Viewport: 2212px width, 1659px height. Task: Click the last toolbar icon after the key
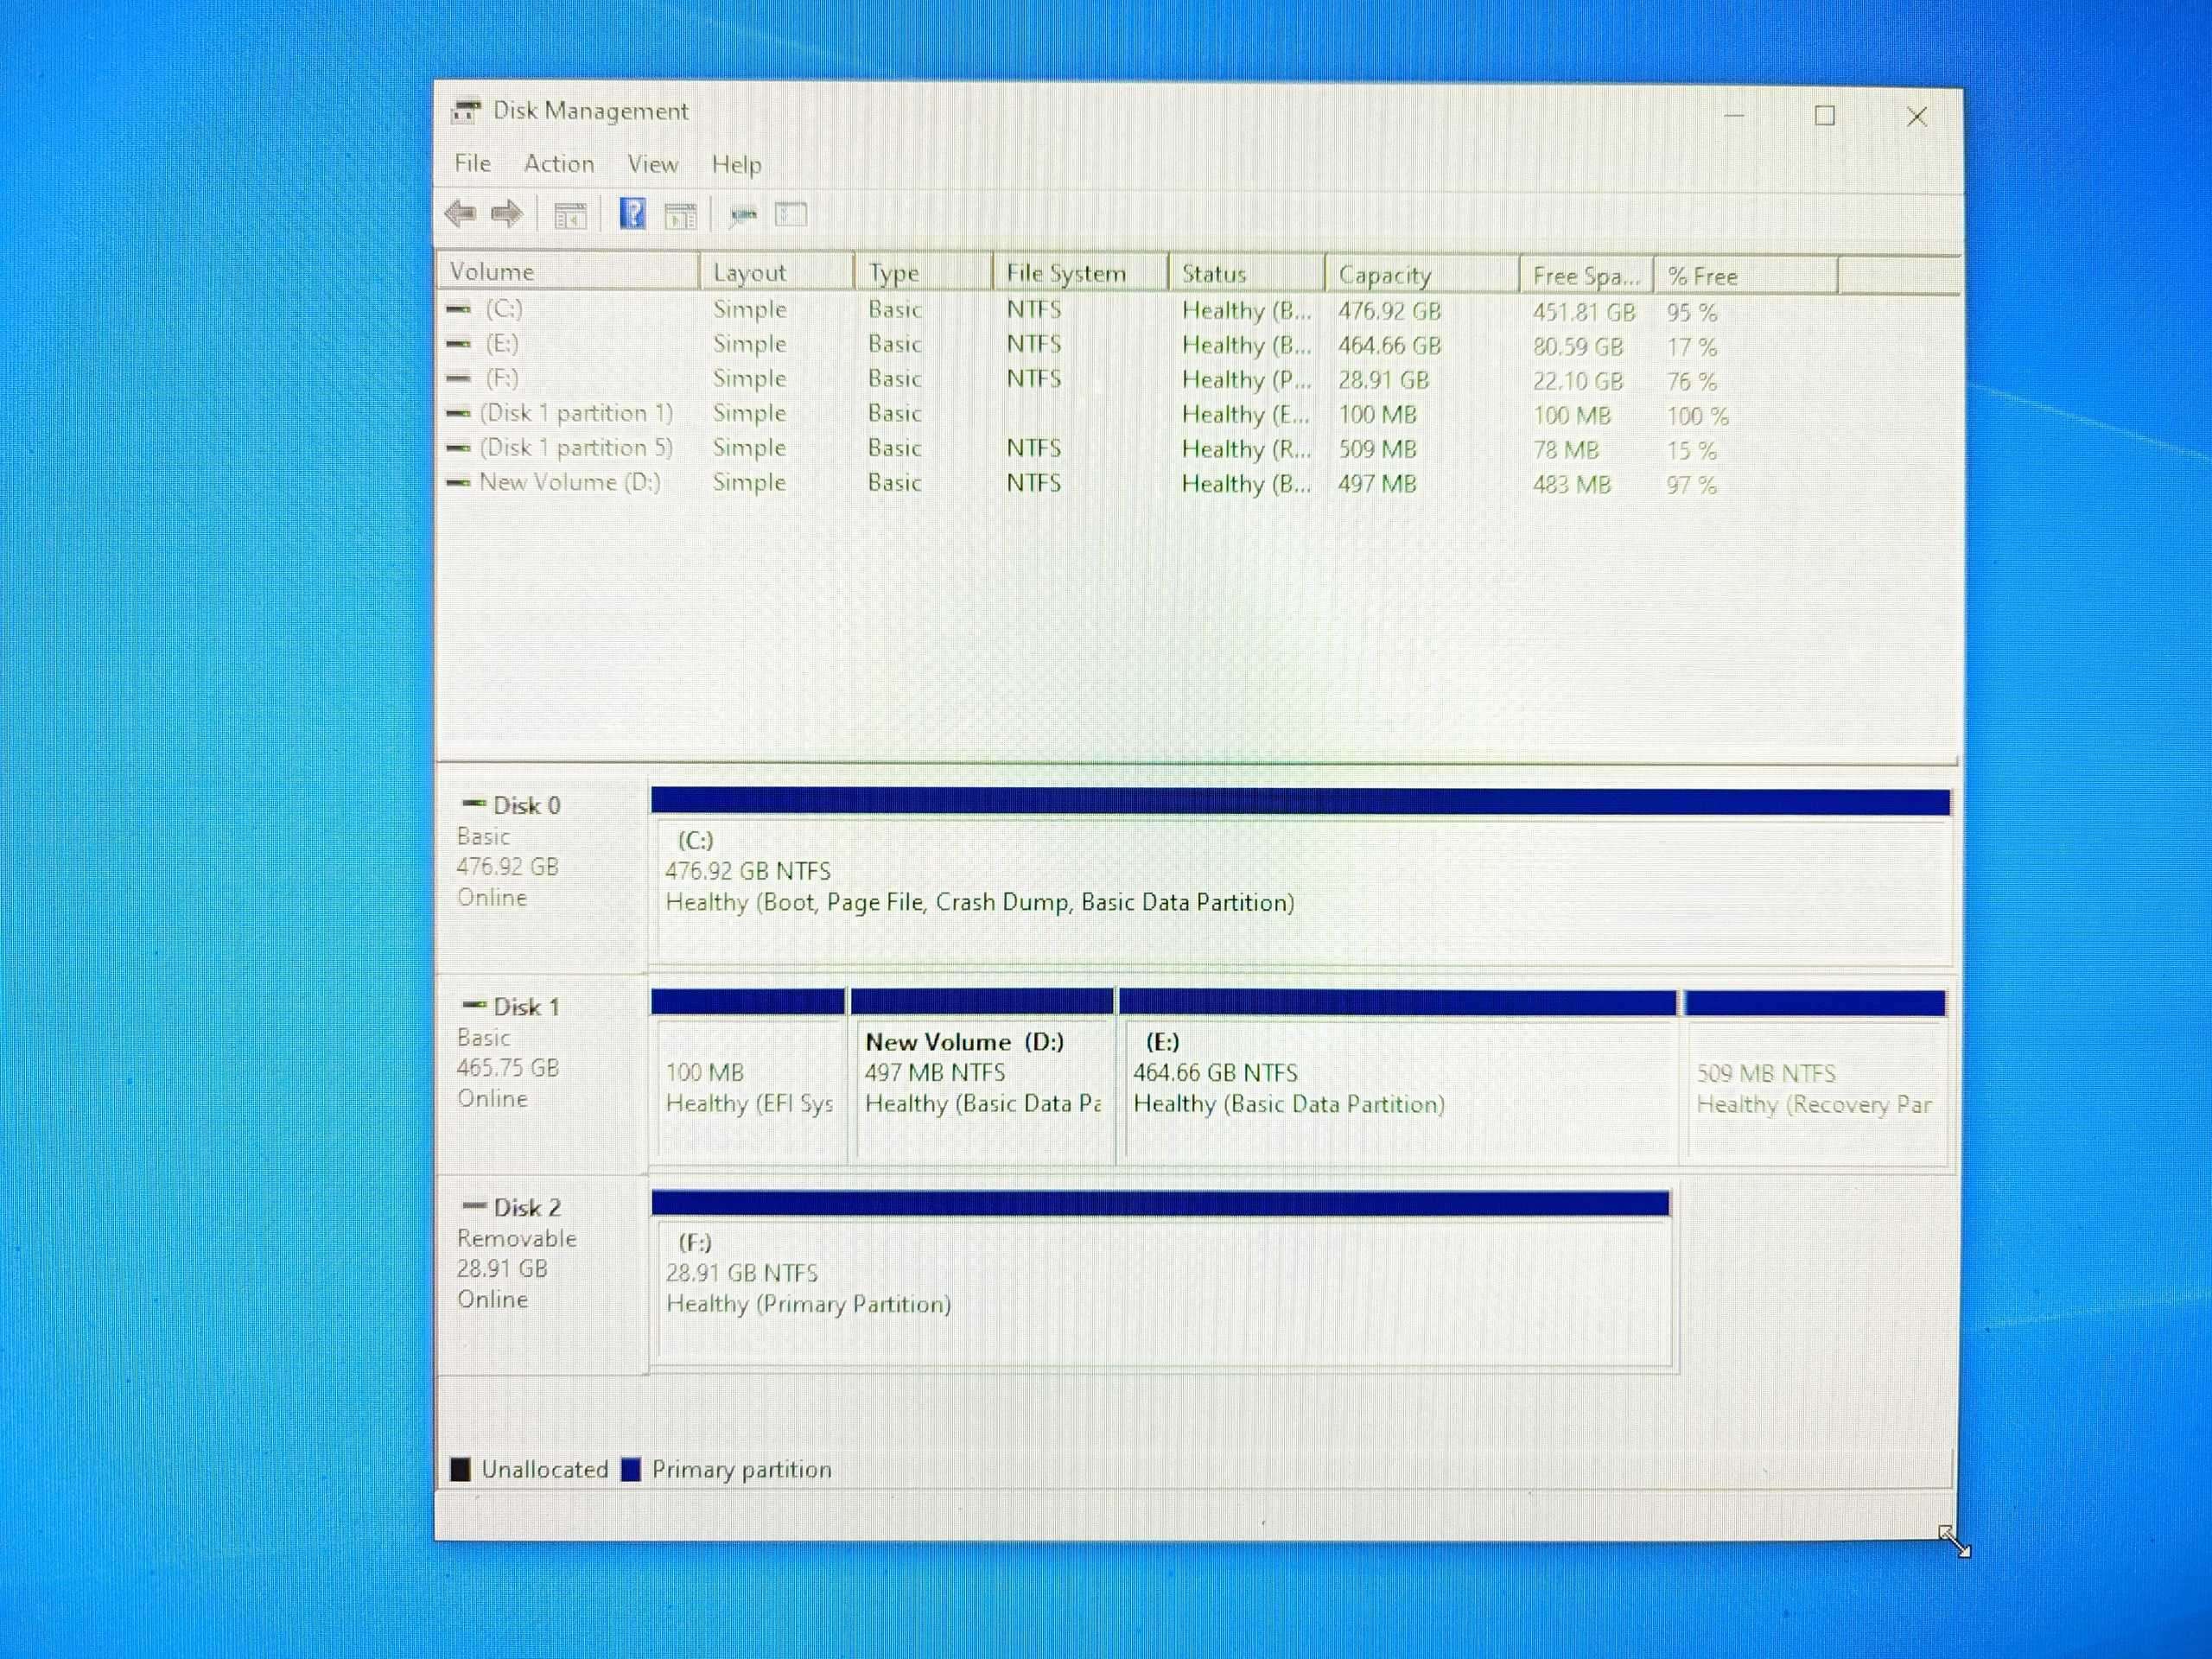coord(791,214)
